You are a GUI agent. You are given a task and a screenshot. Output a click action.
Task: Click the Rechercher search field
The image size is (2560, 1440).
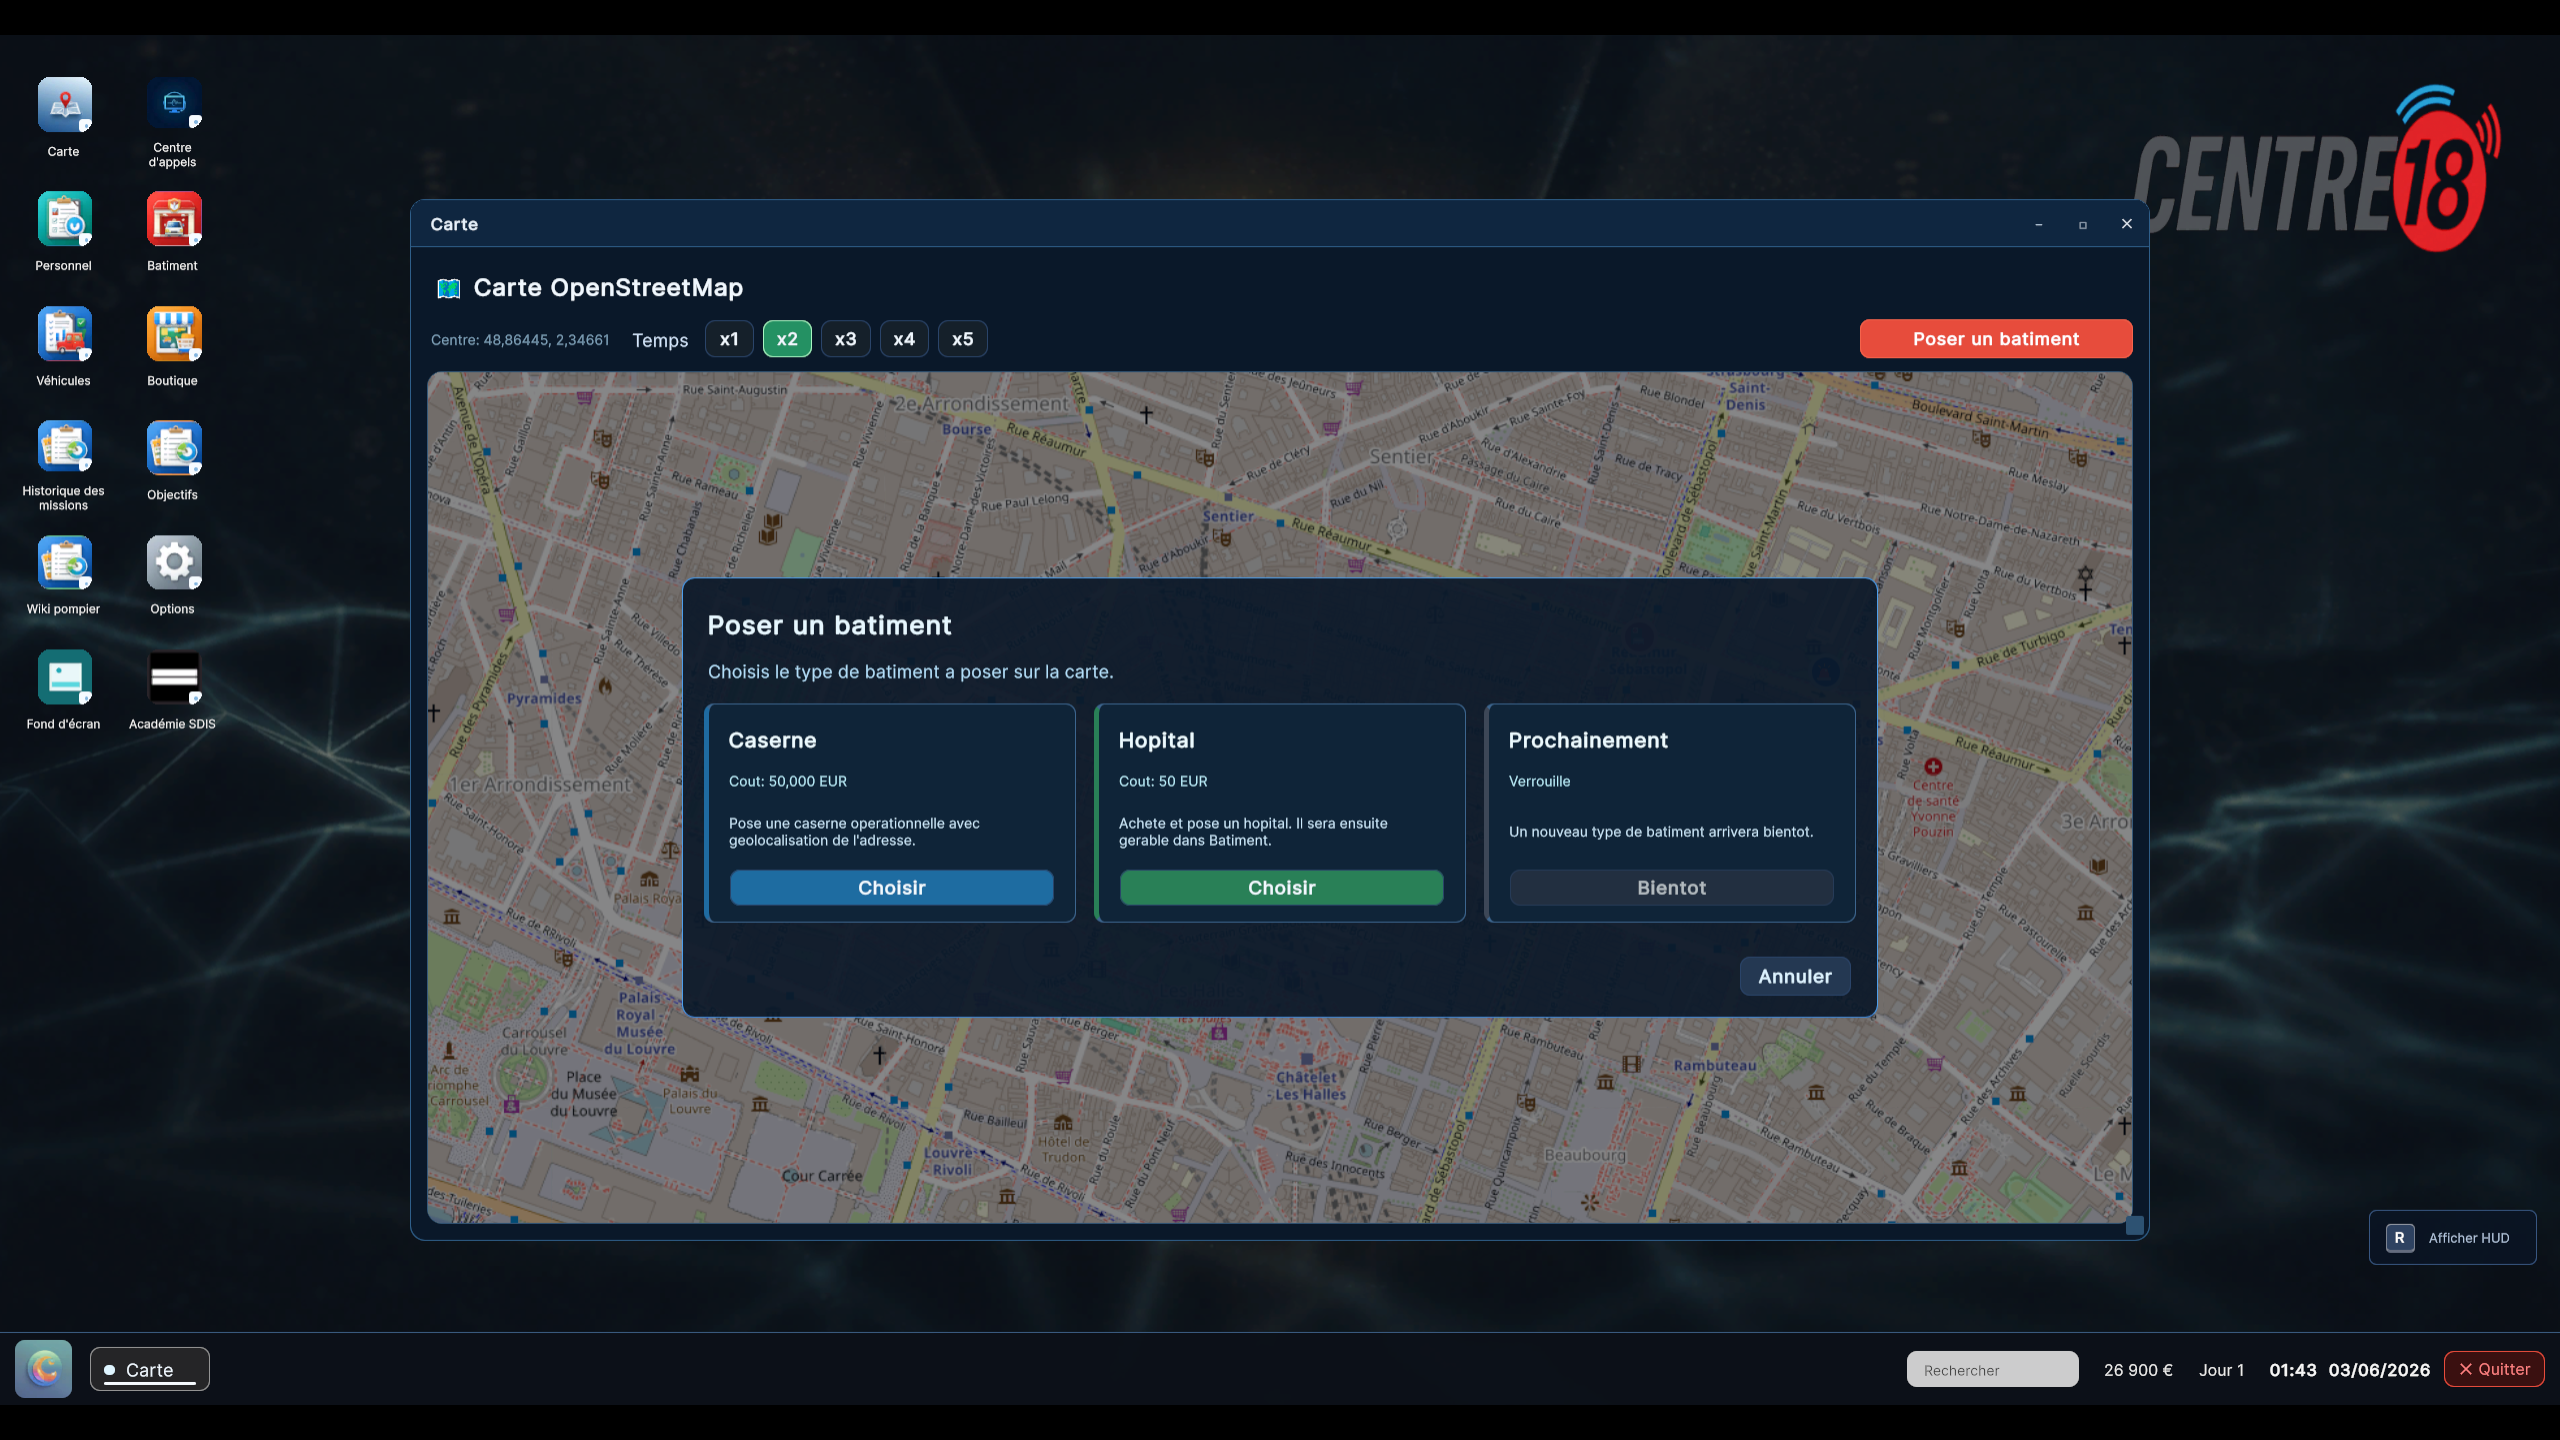[x=1992, y=1370]
